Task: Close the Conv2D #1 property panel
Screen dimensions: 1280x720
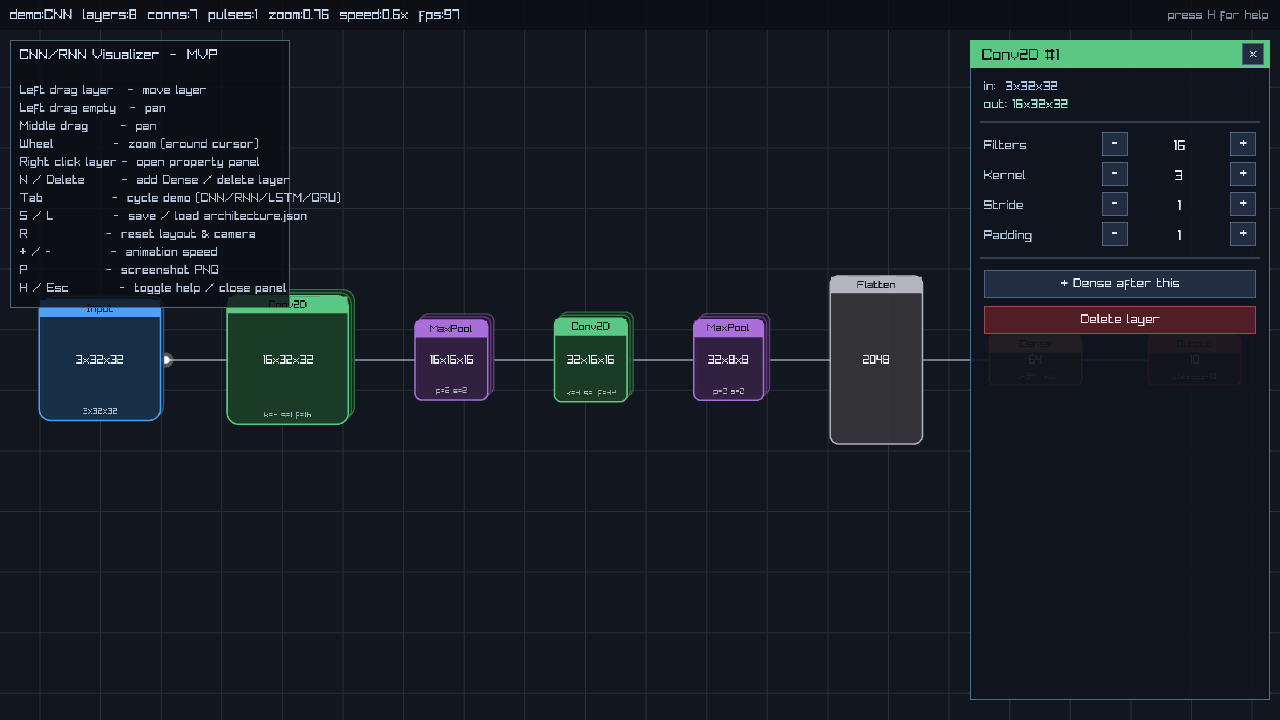Action: click(1253, 54)
